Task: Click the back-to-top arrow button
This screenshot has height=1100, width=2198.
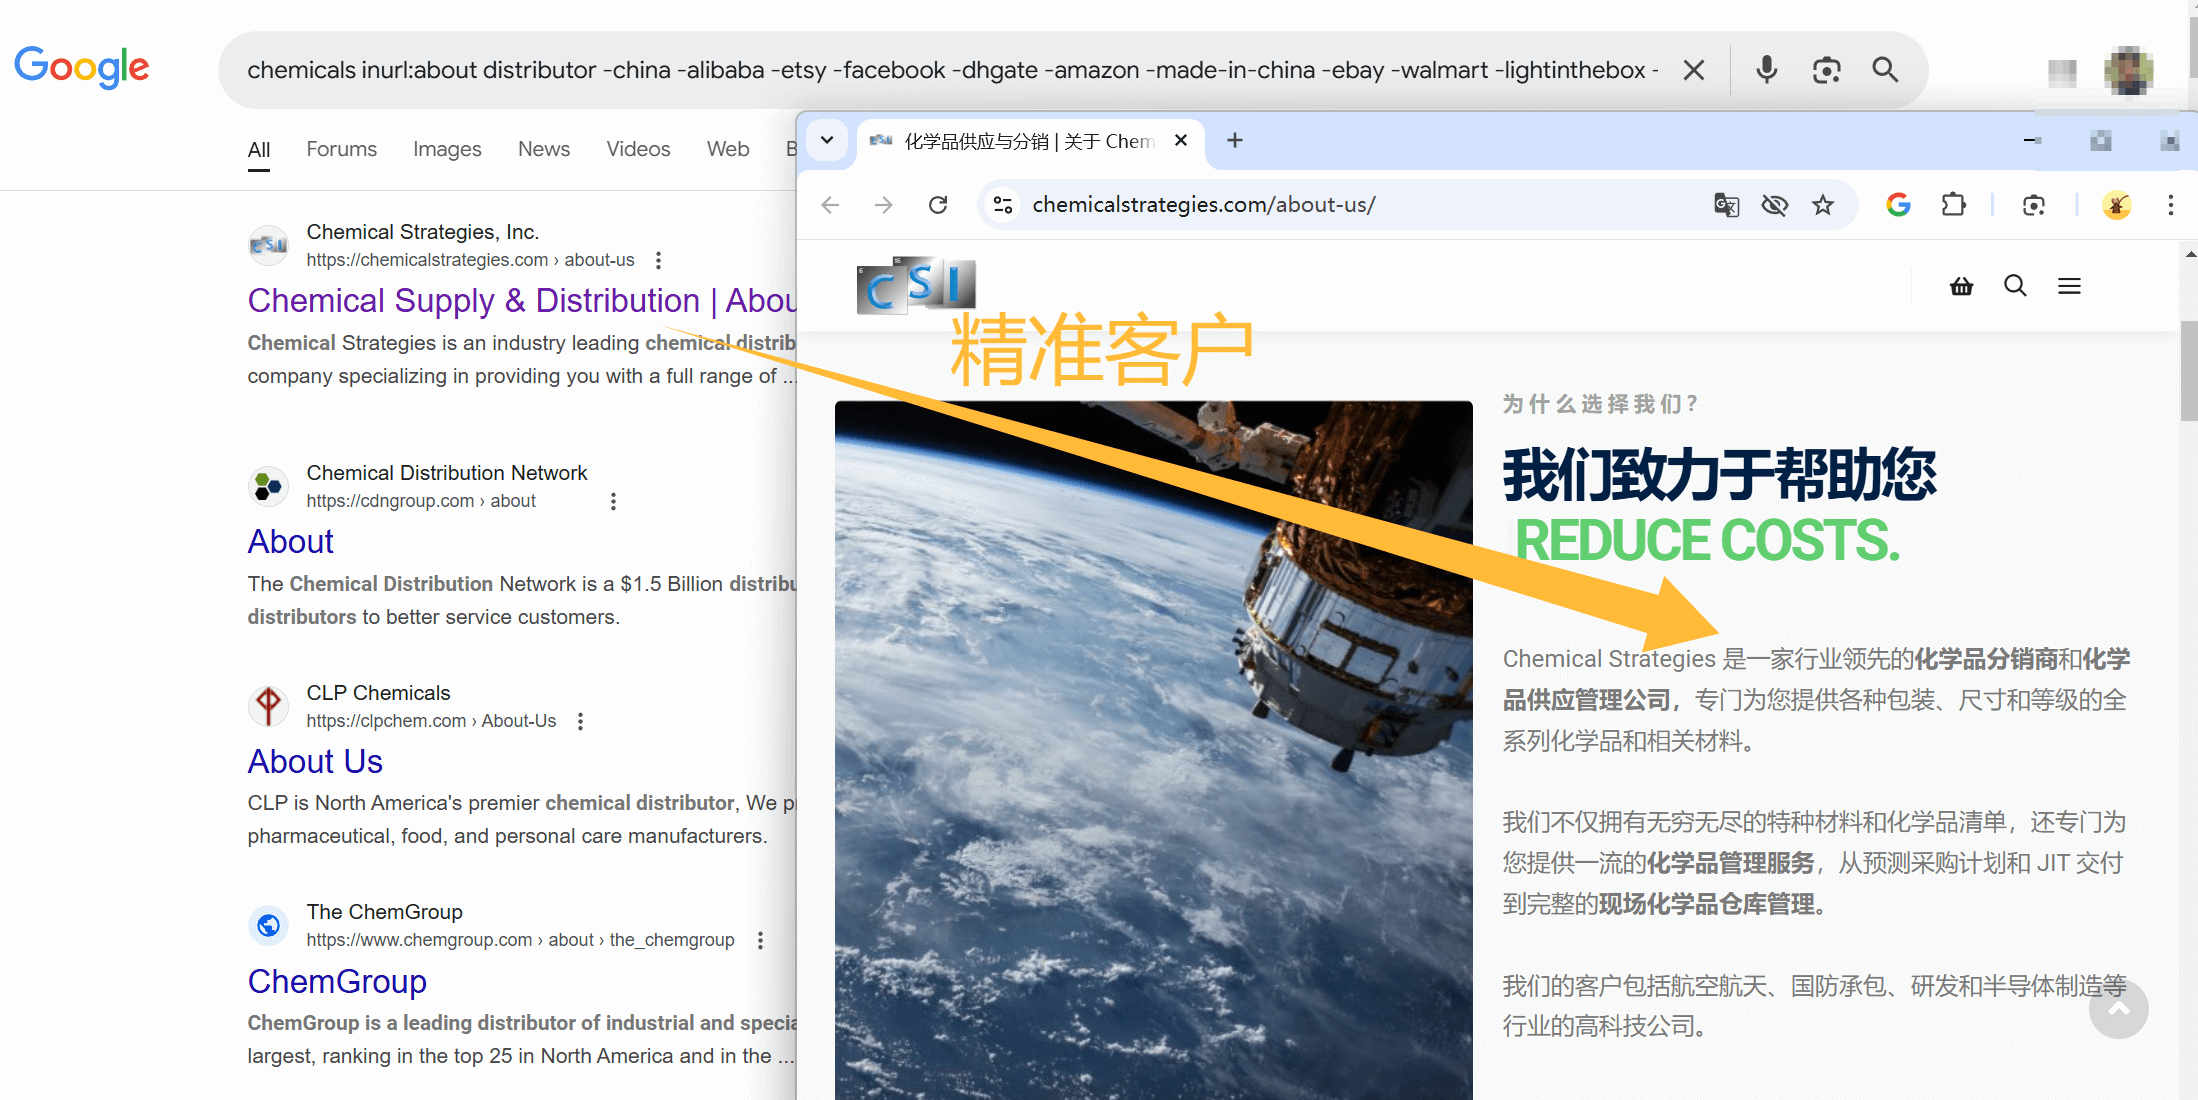Action: (x=2118, y=1009)
